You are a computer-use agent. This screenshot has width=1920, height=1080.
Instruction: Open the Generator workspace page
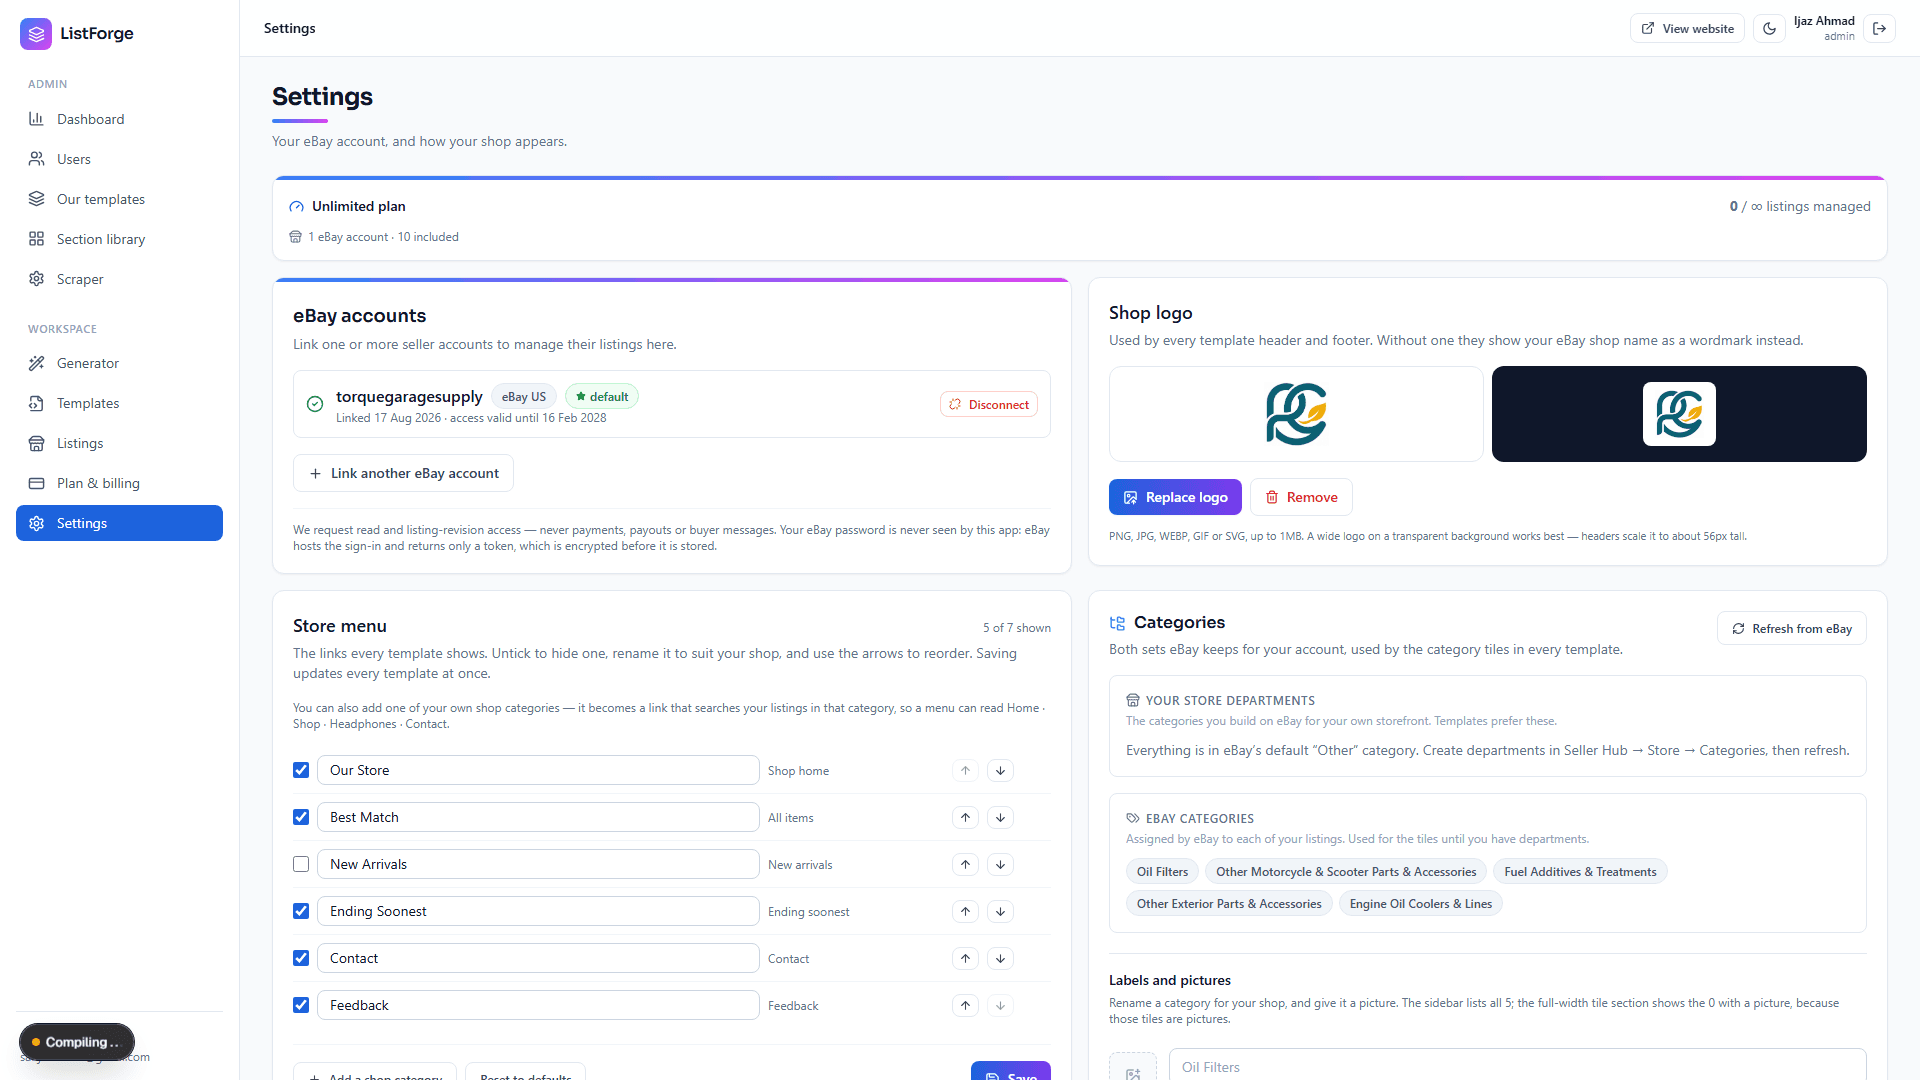[x=119, y=363]
